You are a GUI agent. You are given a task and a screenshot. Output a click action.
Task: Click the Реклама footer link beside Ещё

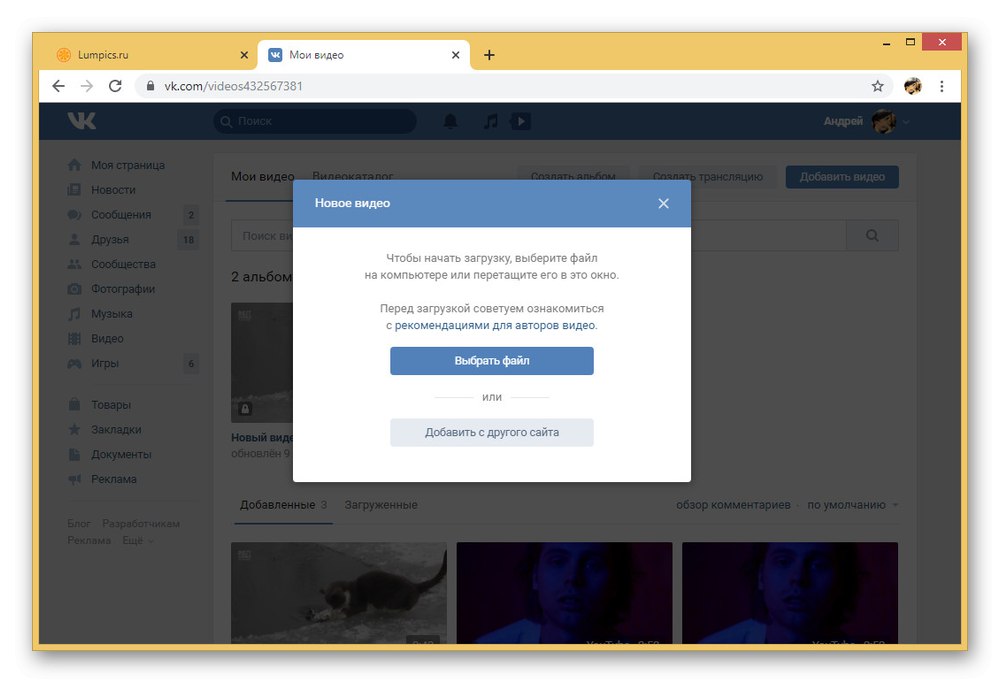89,540
